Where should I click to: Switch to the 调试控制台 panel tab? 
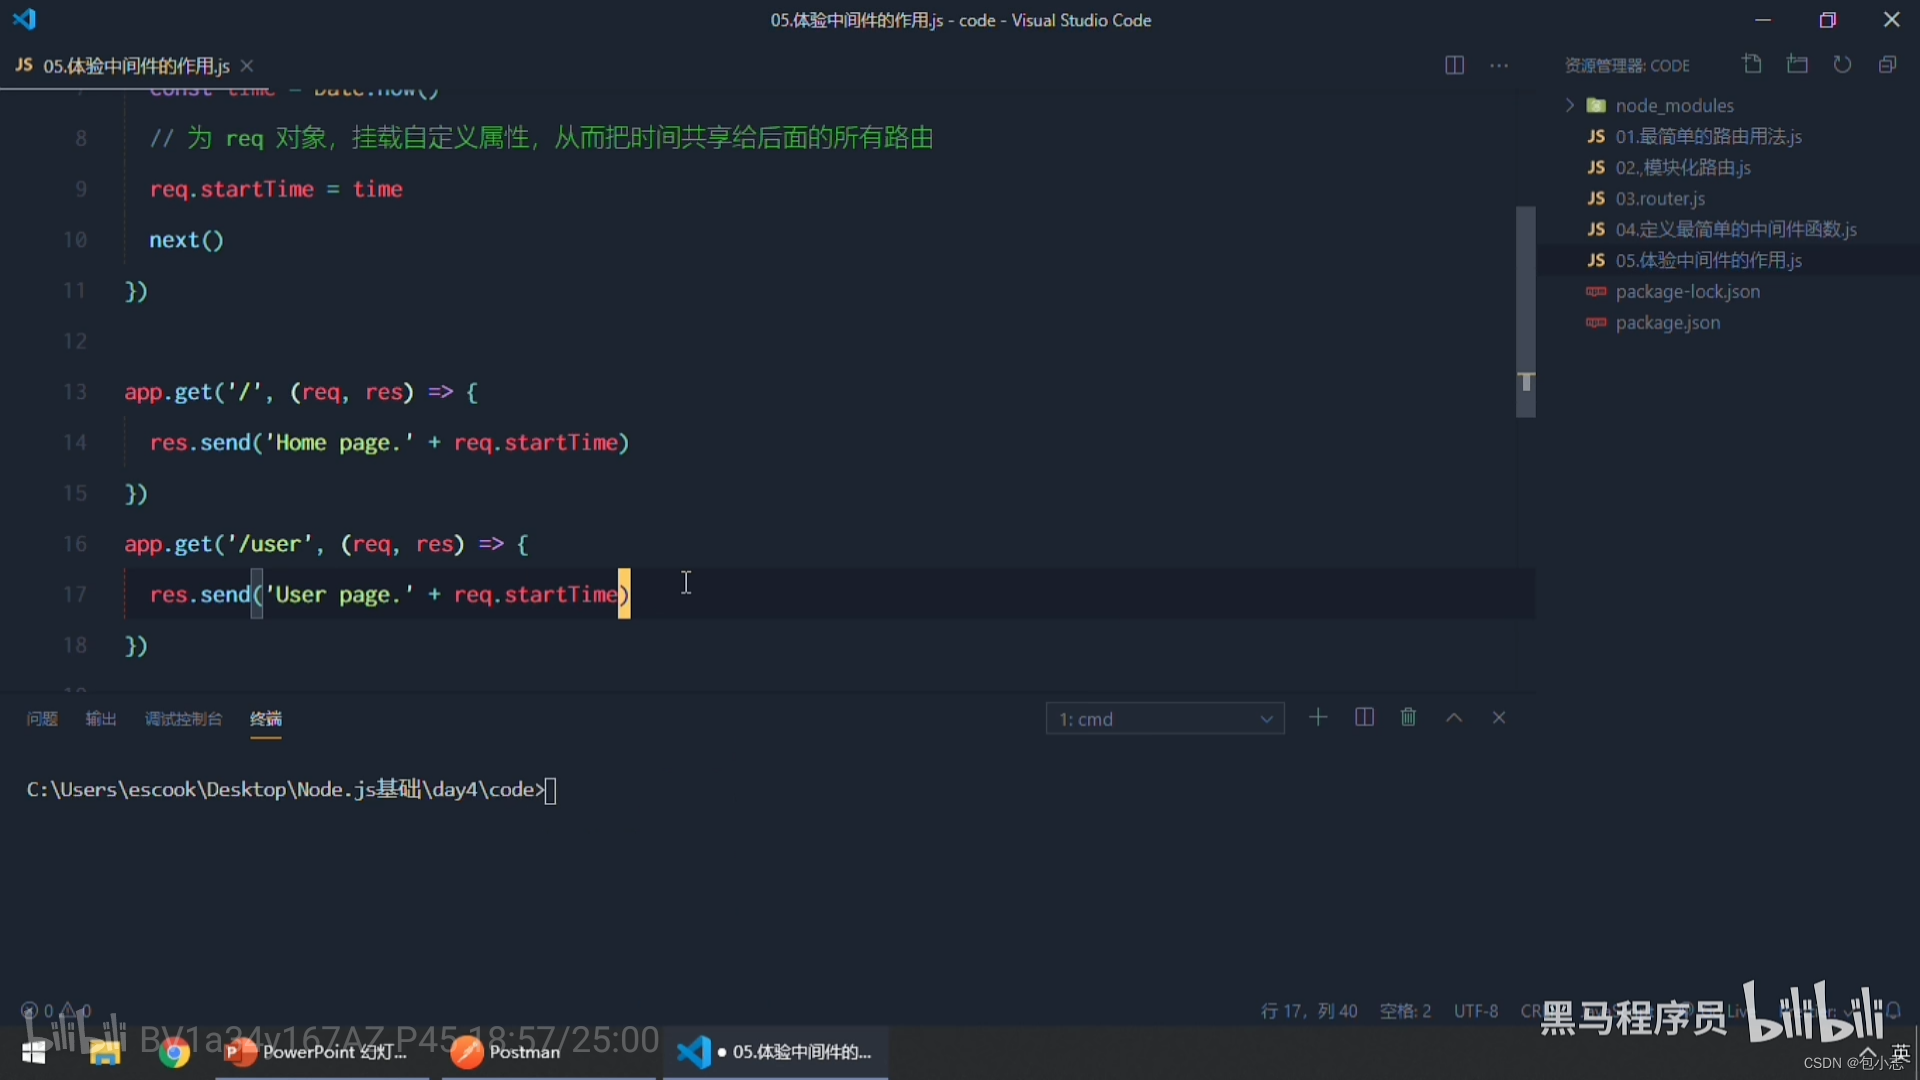(x=183, y=719)
